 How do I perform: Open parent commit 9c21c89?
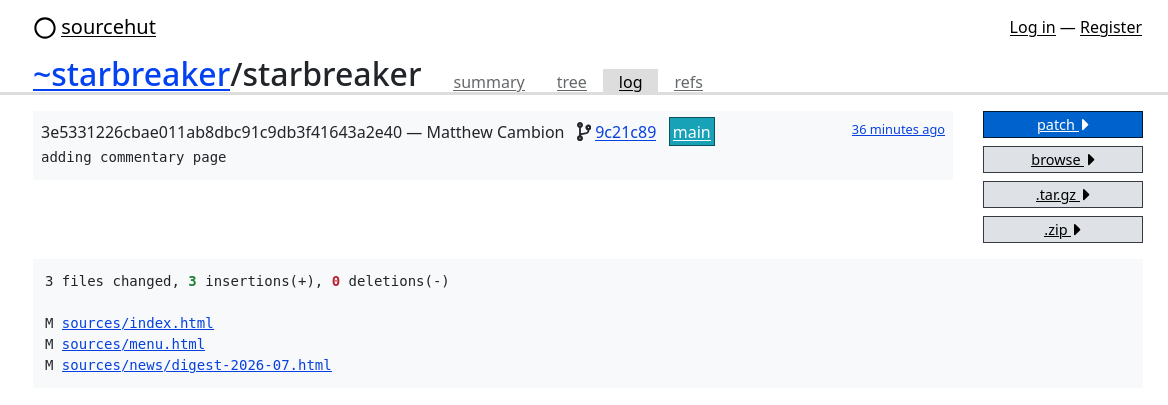[x=626, y=133]
